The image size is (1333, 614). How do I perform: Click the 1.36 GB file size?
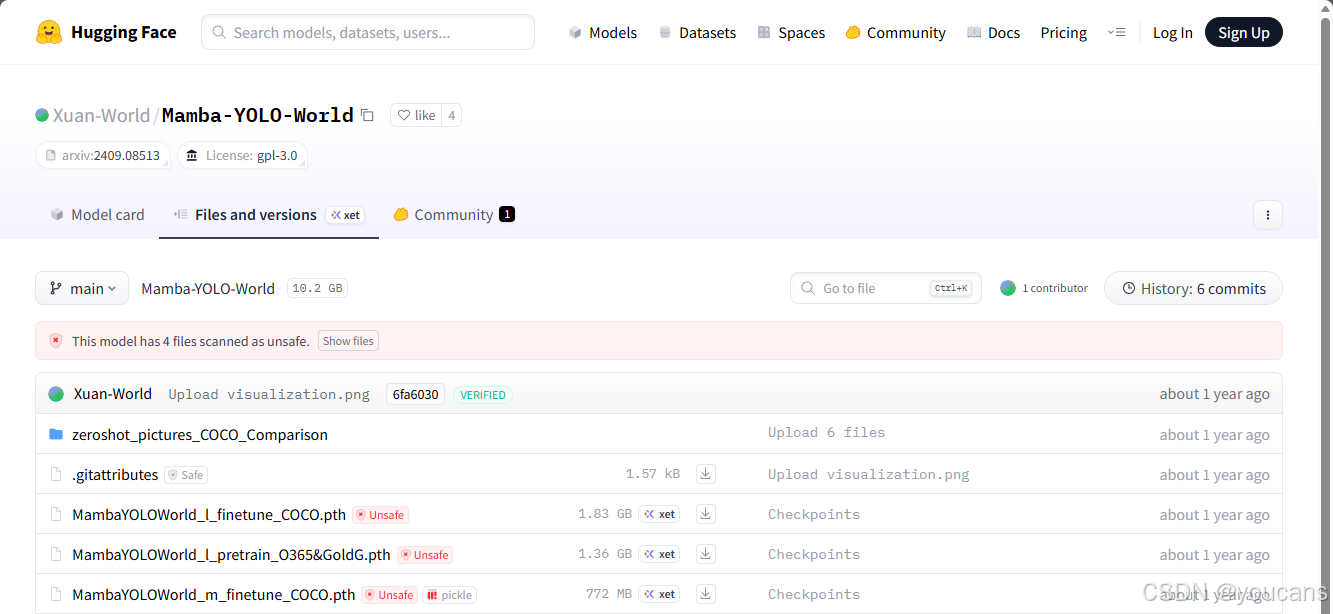click(605, 554)
